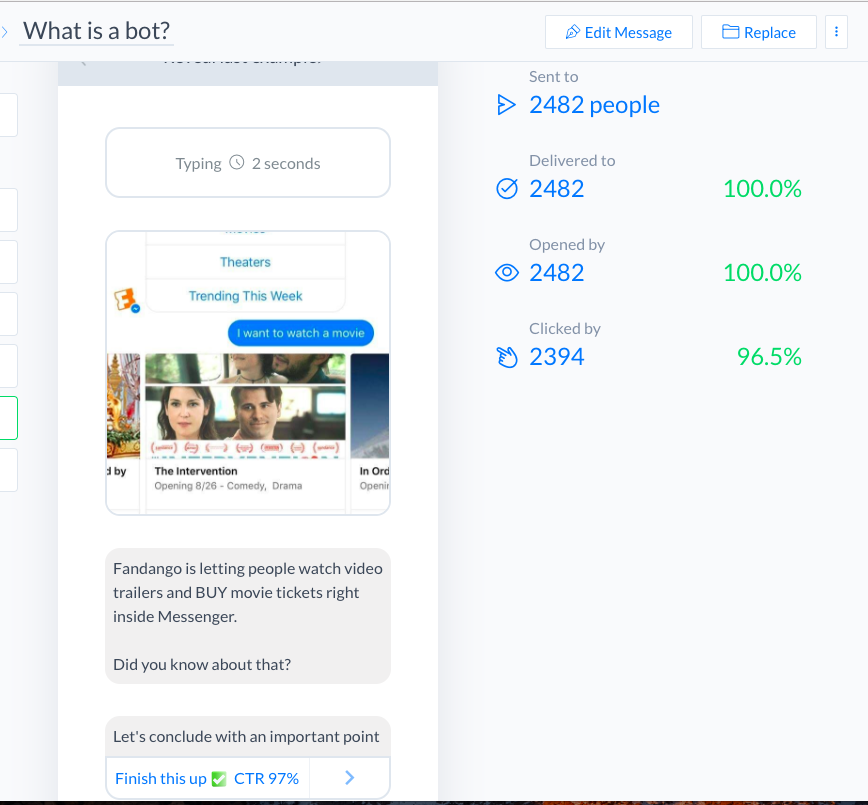
Task: Click the clock icon in Typing block
Action: [x=237, y=163]
